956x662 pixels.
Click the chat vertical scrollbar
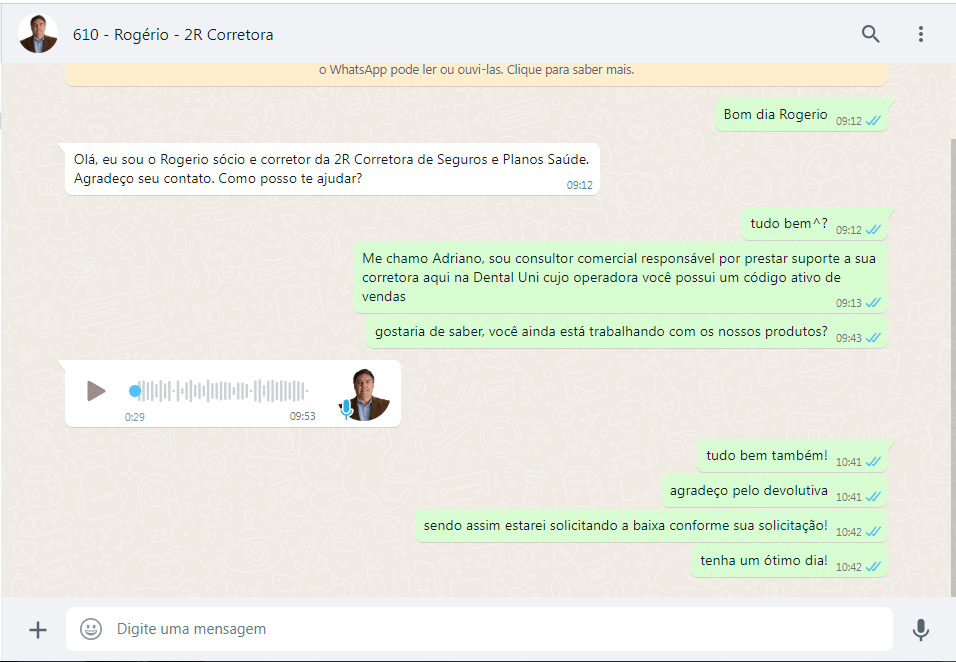point(952,367)
